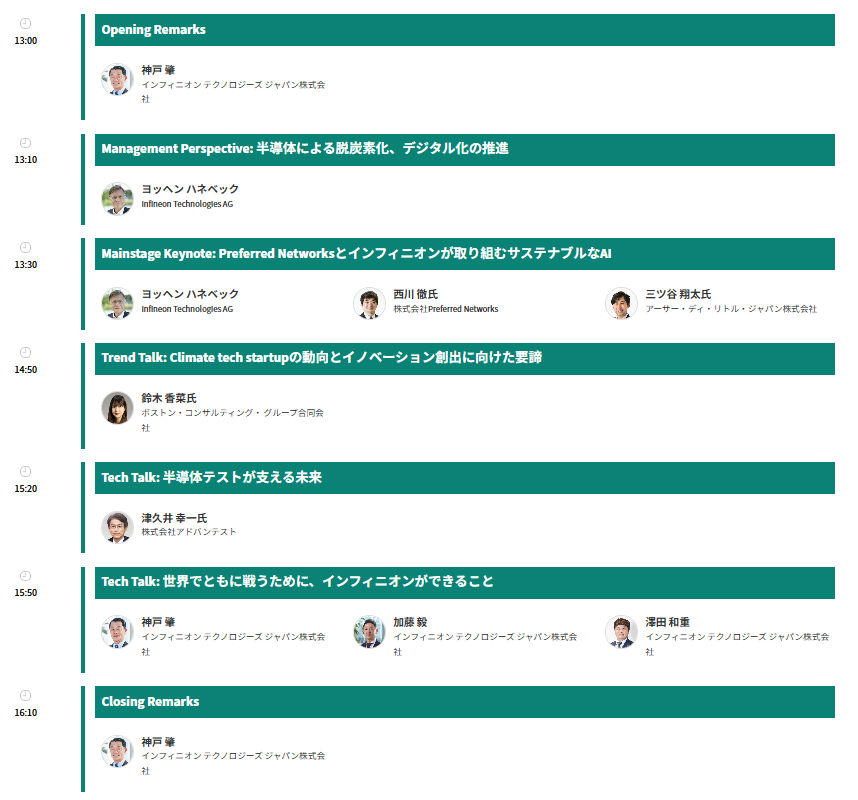Select speaker name 澤田 和重
Image resolution: width=858 pixels, height=800 pixels.
tap(667, 622)
